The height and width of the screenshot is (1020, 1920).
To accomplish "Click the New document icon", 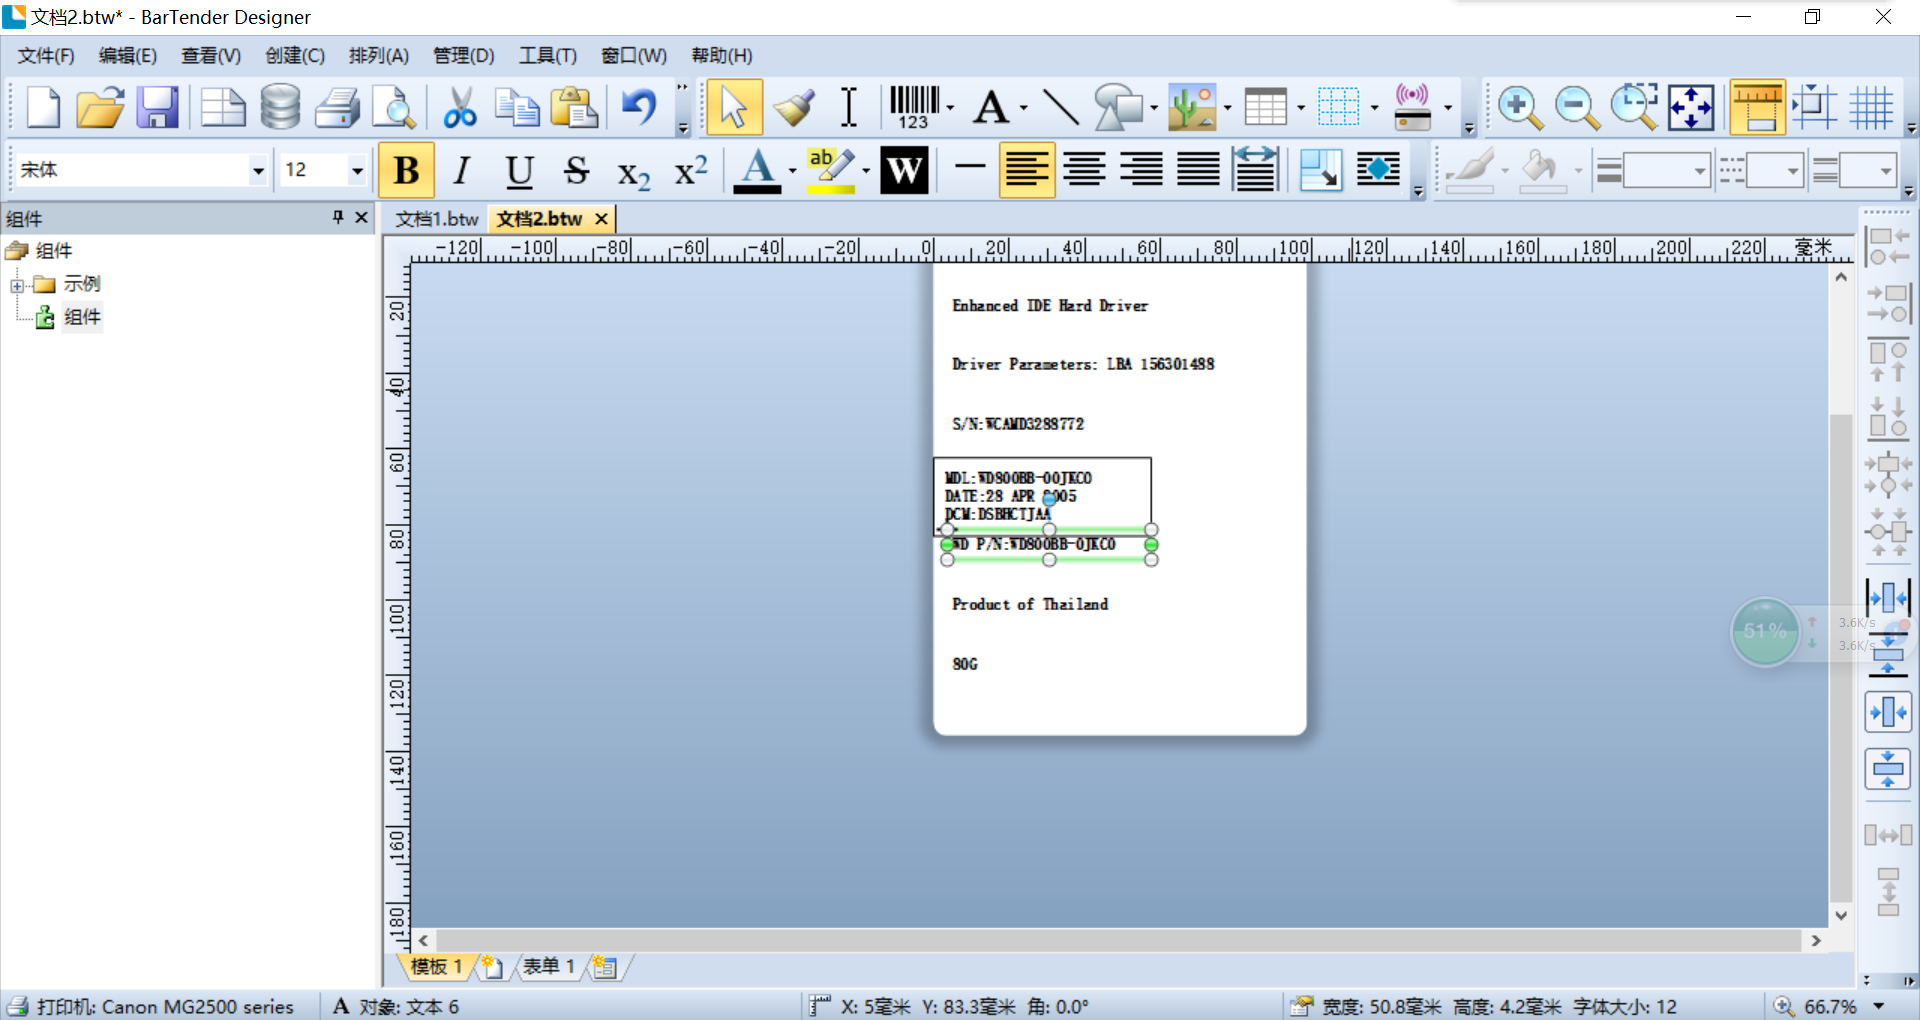I will pyautogui.click(x=43, y=108).
